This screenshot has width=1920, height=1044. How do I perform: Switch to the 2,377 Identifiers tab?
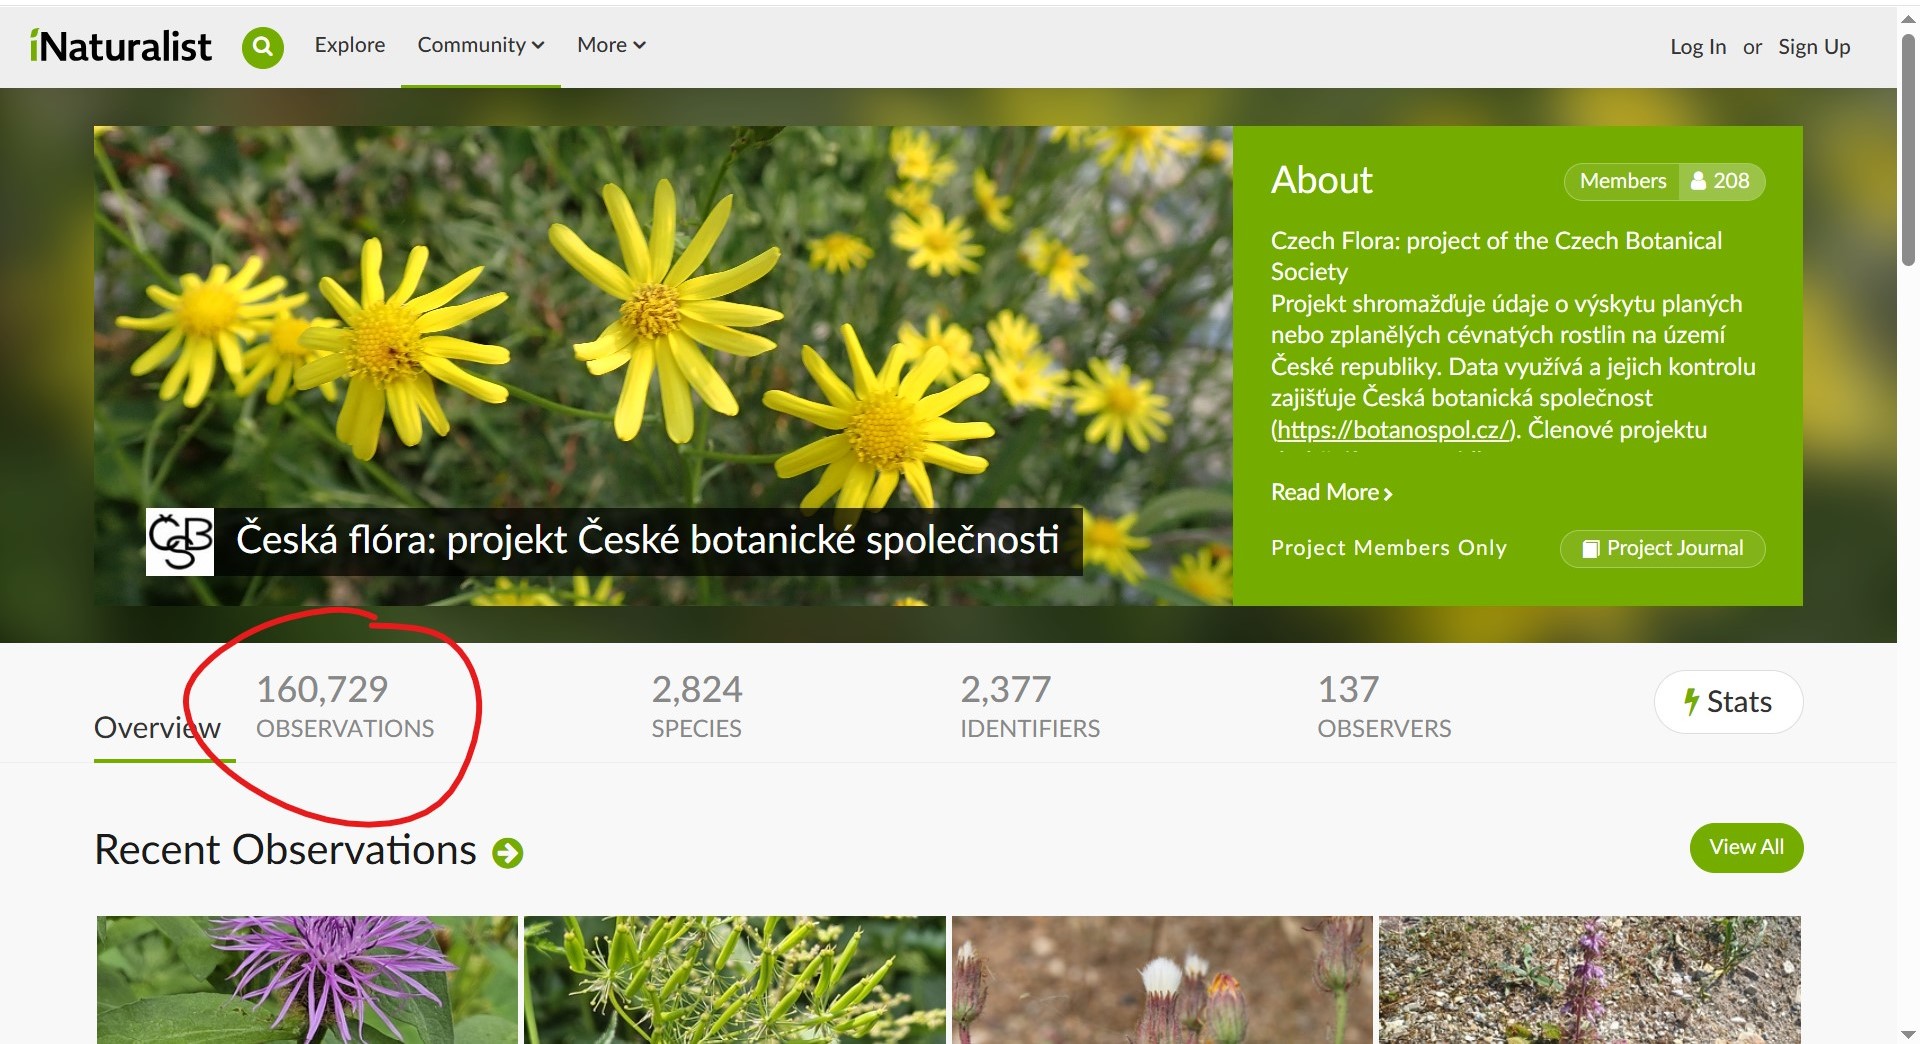tap(1030, 706)
